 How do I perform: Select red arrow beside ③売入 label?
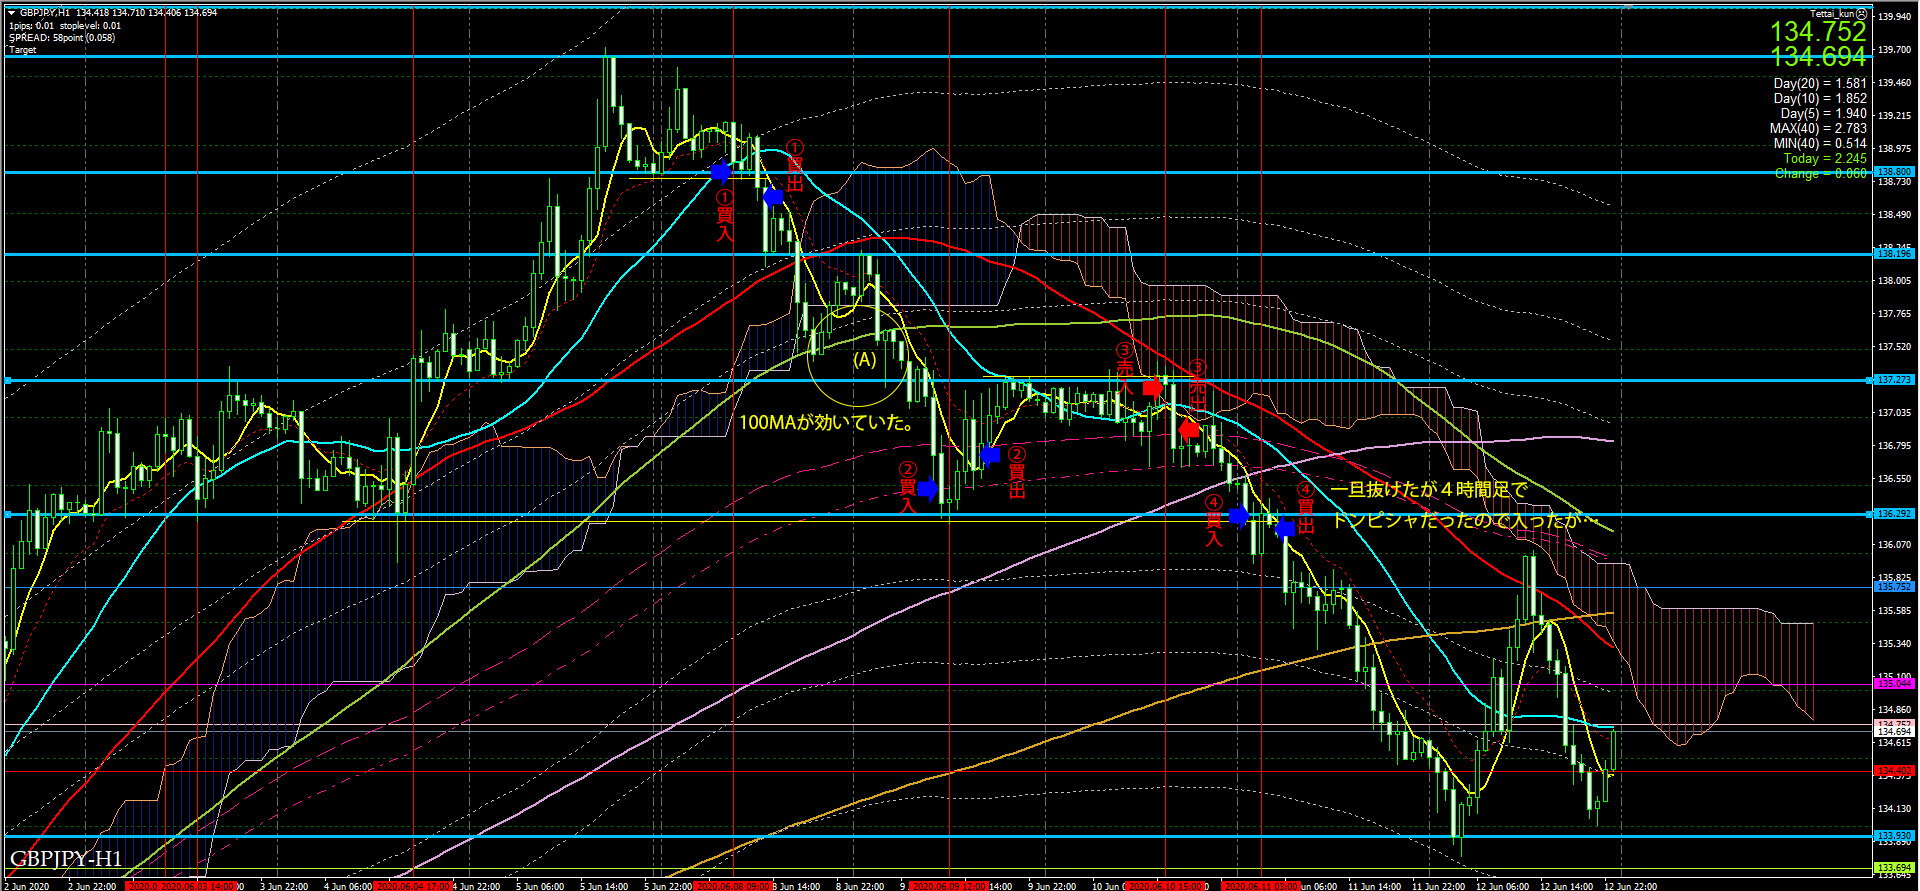1153,387
